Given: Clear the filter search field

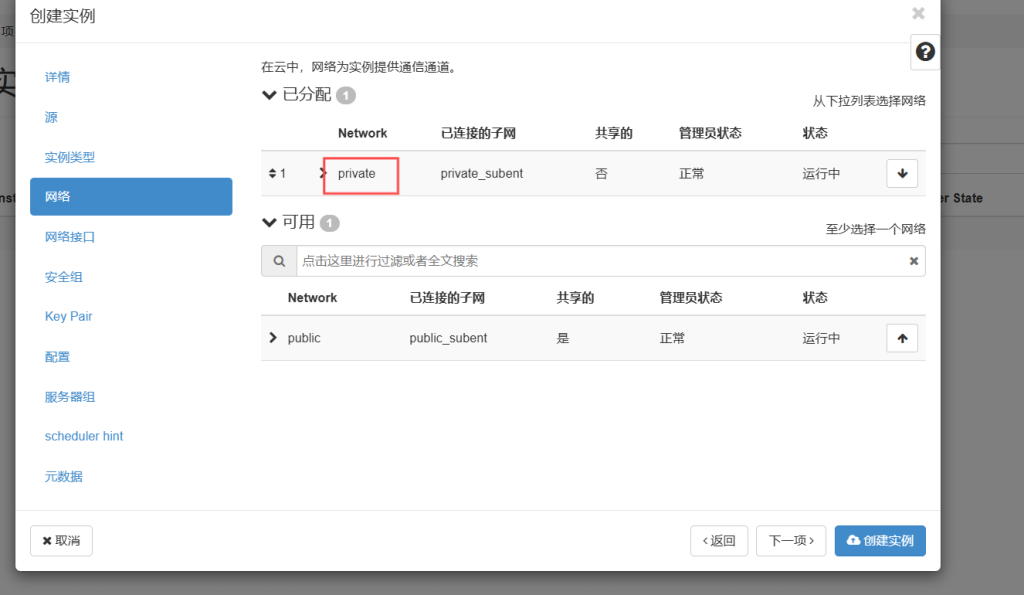Looking at the screenshot, I should 913,261.
